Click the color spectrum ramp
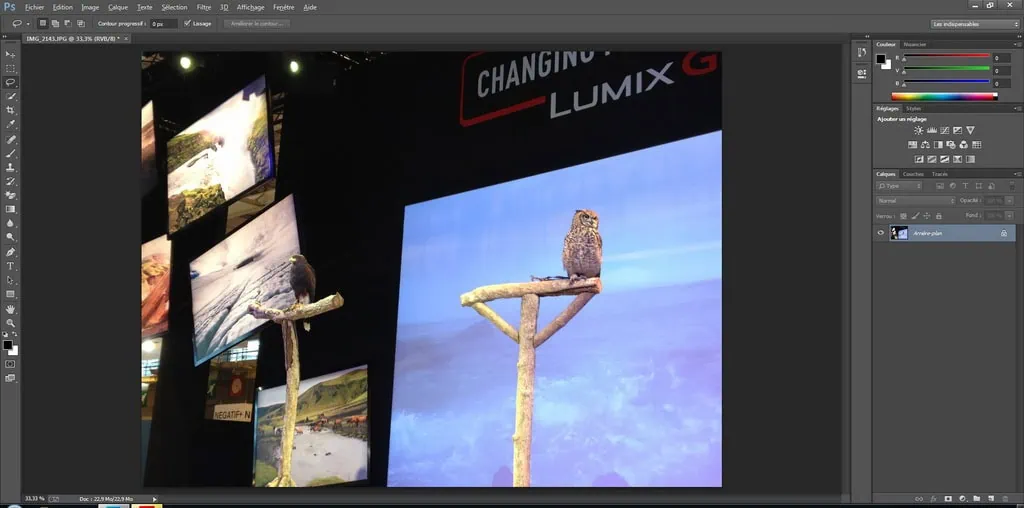 944,96
